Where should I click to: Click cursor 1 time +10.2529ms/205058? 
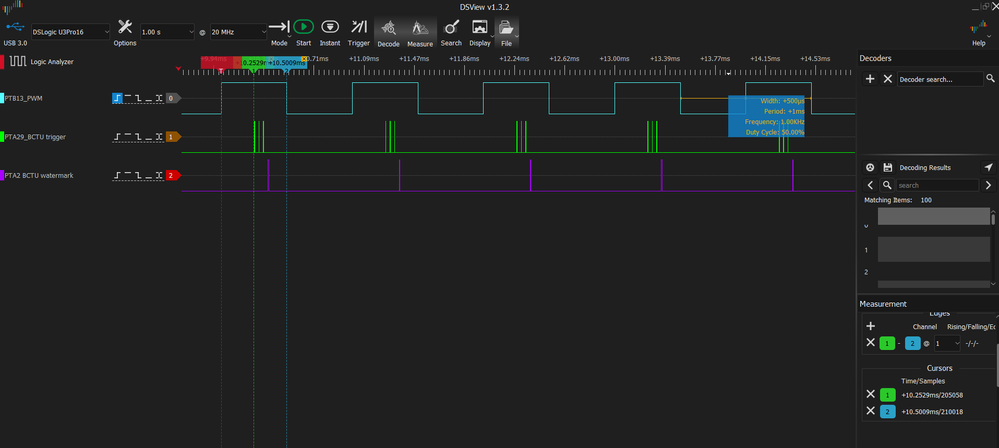[x=931, y=395]
